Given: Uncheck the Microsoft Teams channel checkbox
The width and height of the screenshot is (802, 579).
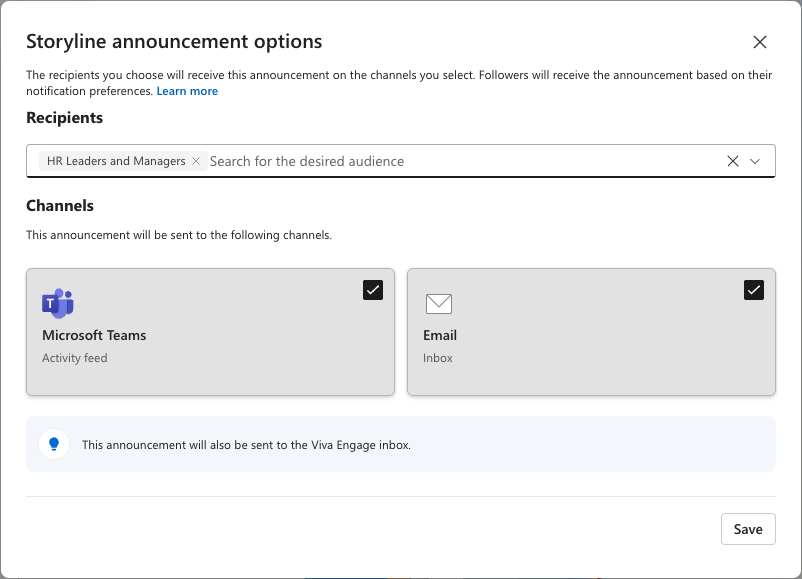Looking at the screenshot, I should pos(372,289).
